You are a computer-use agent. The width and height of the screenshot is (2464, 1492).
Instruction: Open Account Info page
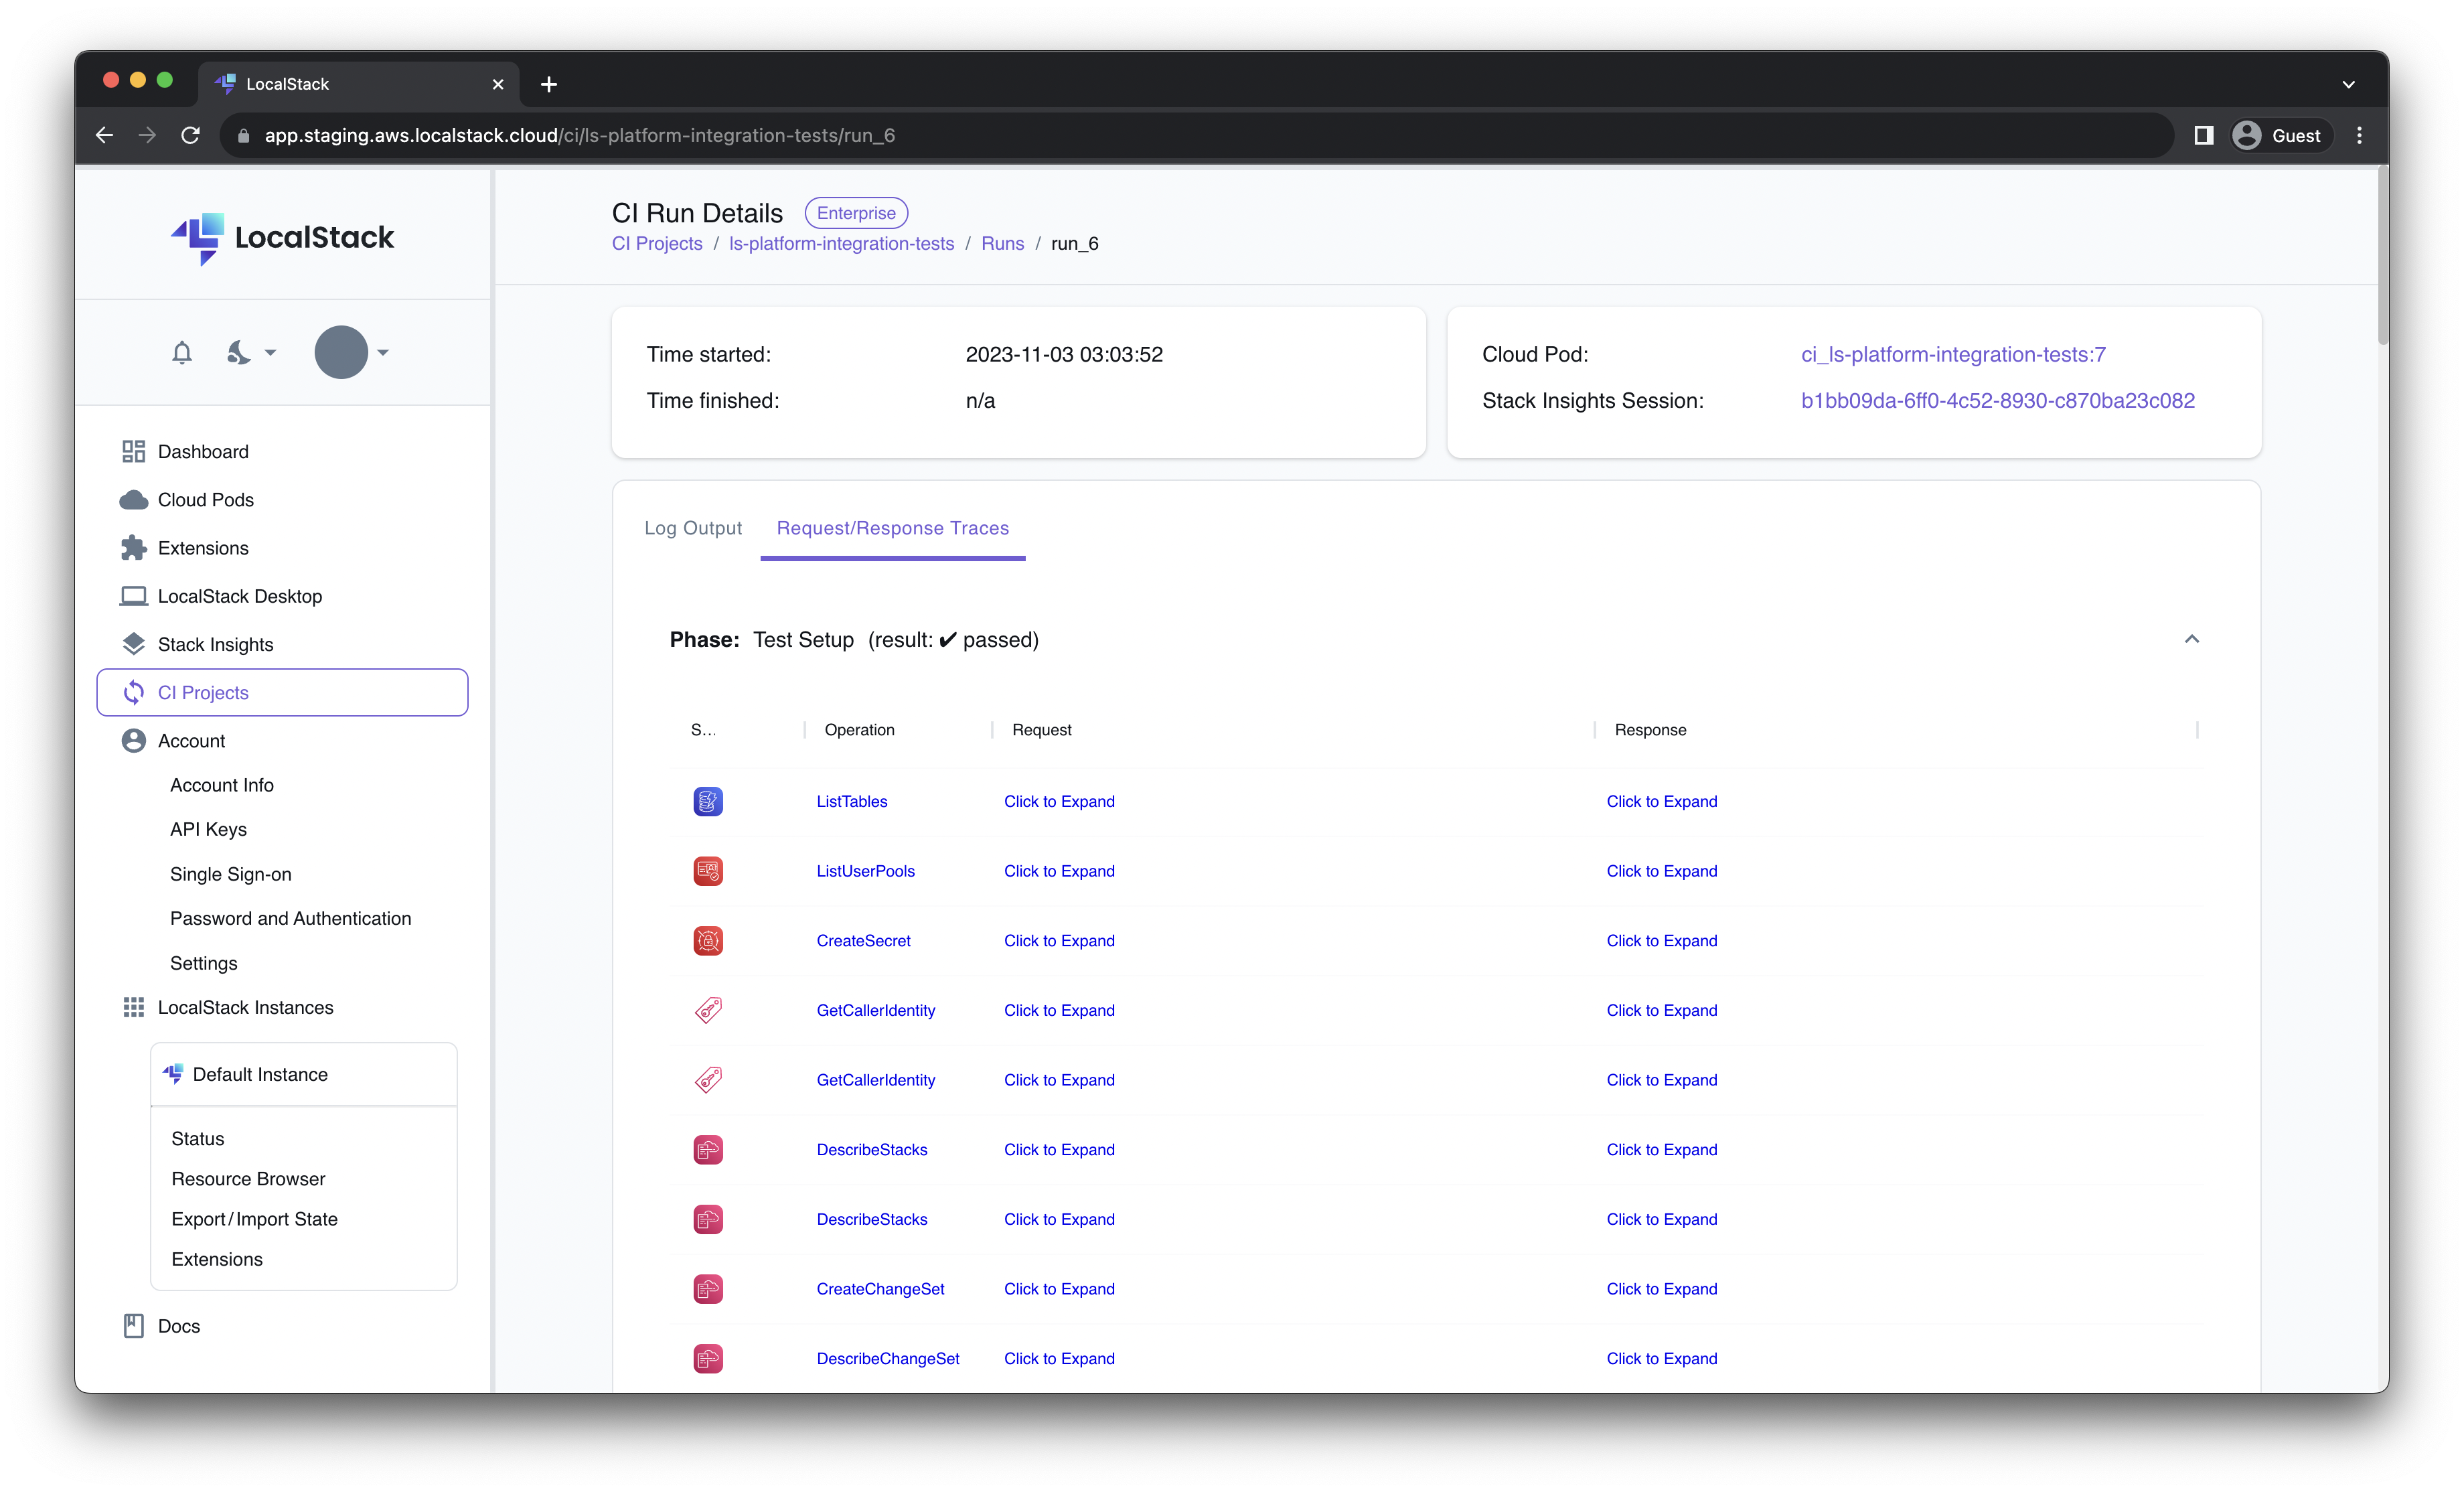(221, 785)
